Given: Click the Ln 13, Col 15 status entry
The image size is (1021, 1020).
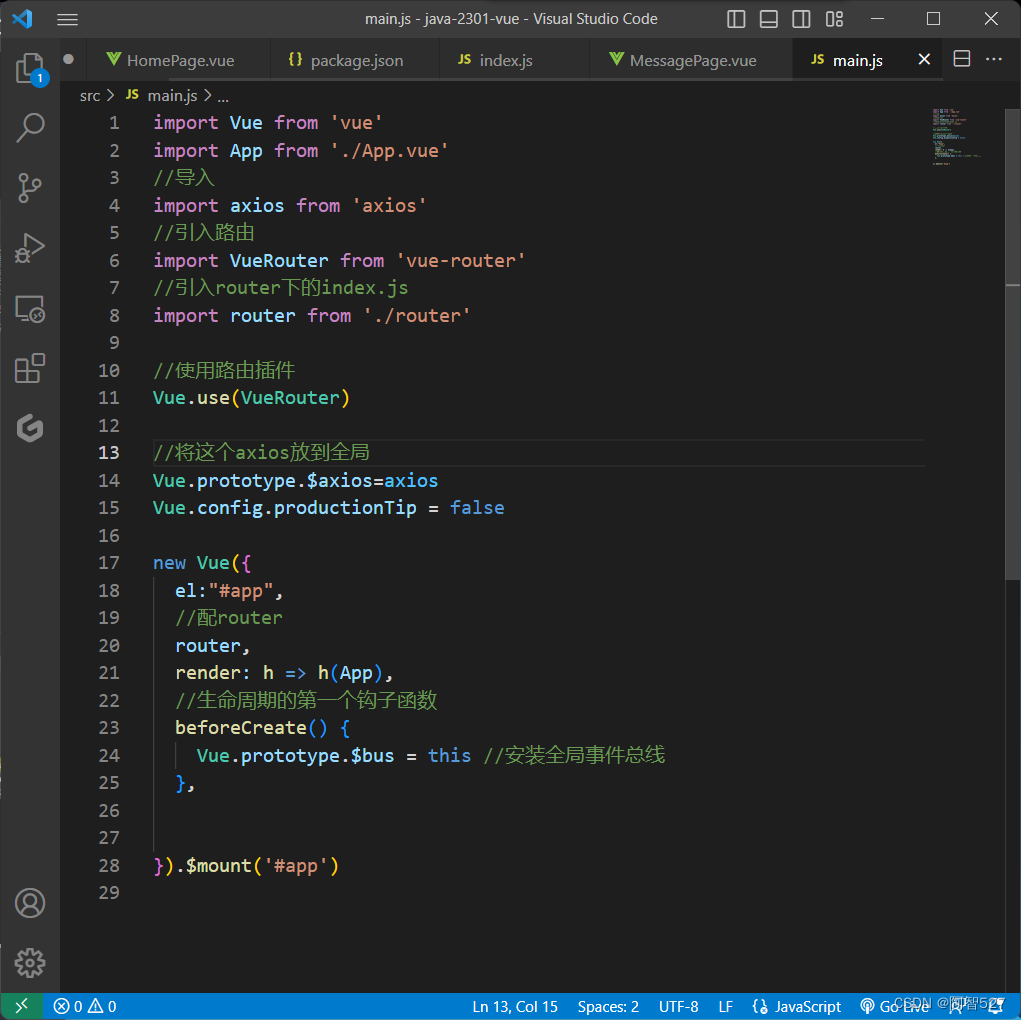Looking at the screenshot, I should coord(515,1006).
